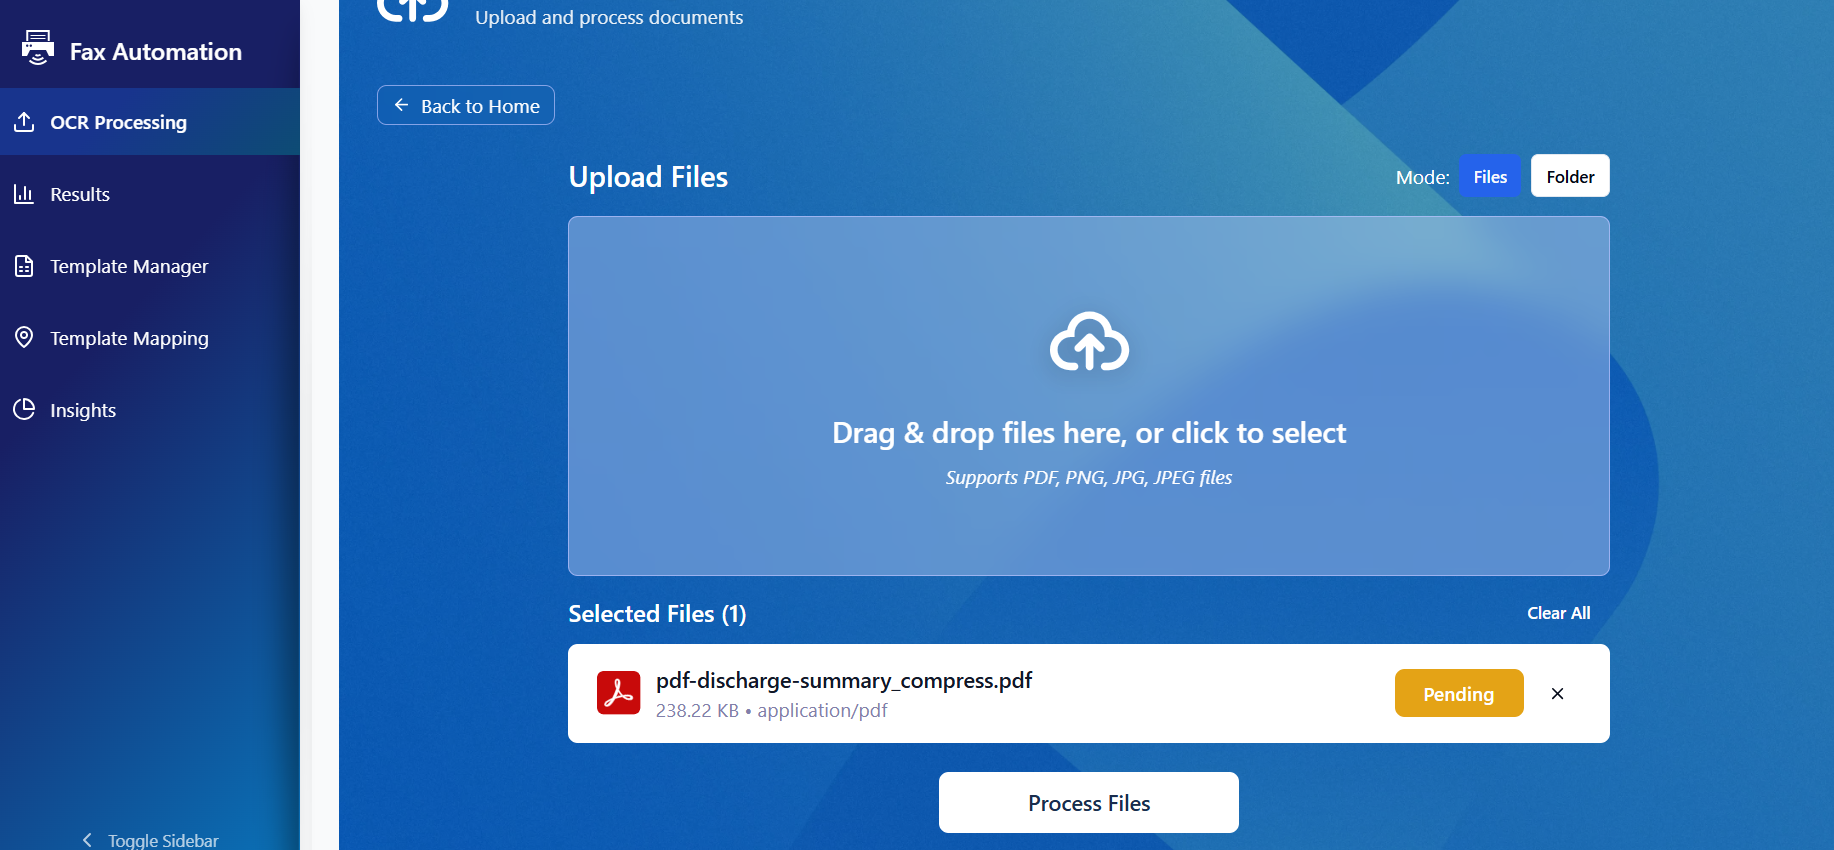Collapse sidebar with Toggle Sidebar

click(150, 840)
